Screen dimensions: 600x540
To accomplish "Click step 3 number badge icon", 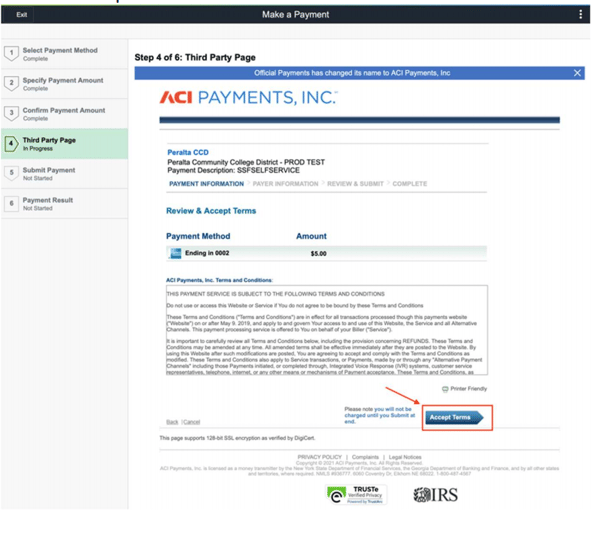I will (11, 113).
